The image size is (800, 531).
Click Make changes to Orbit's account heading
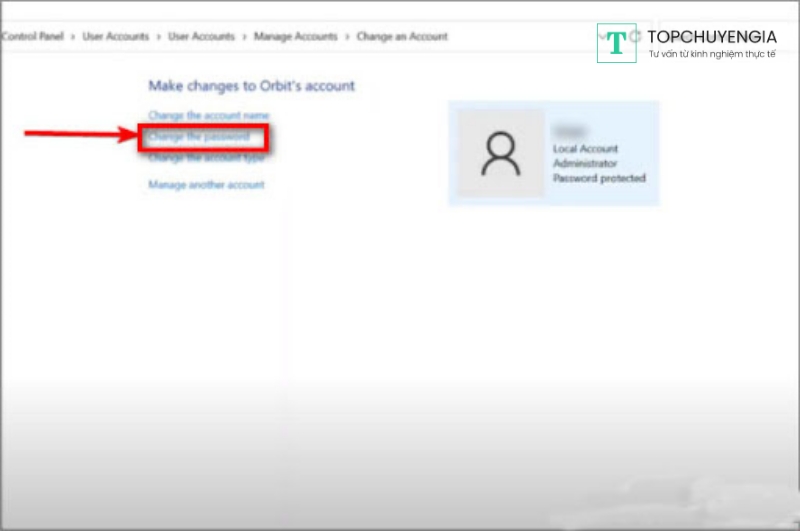251,86
